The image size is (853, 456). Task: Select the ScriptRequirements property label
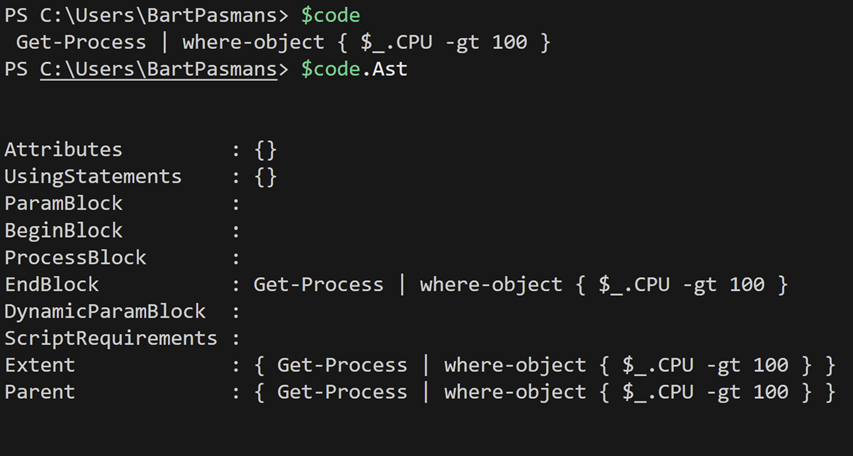(x=111, y=339)
